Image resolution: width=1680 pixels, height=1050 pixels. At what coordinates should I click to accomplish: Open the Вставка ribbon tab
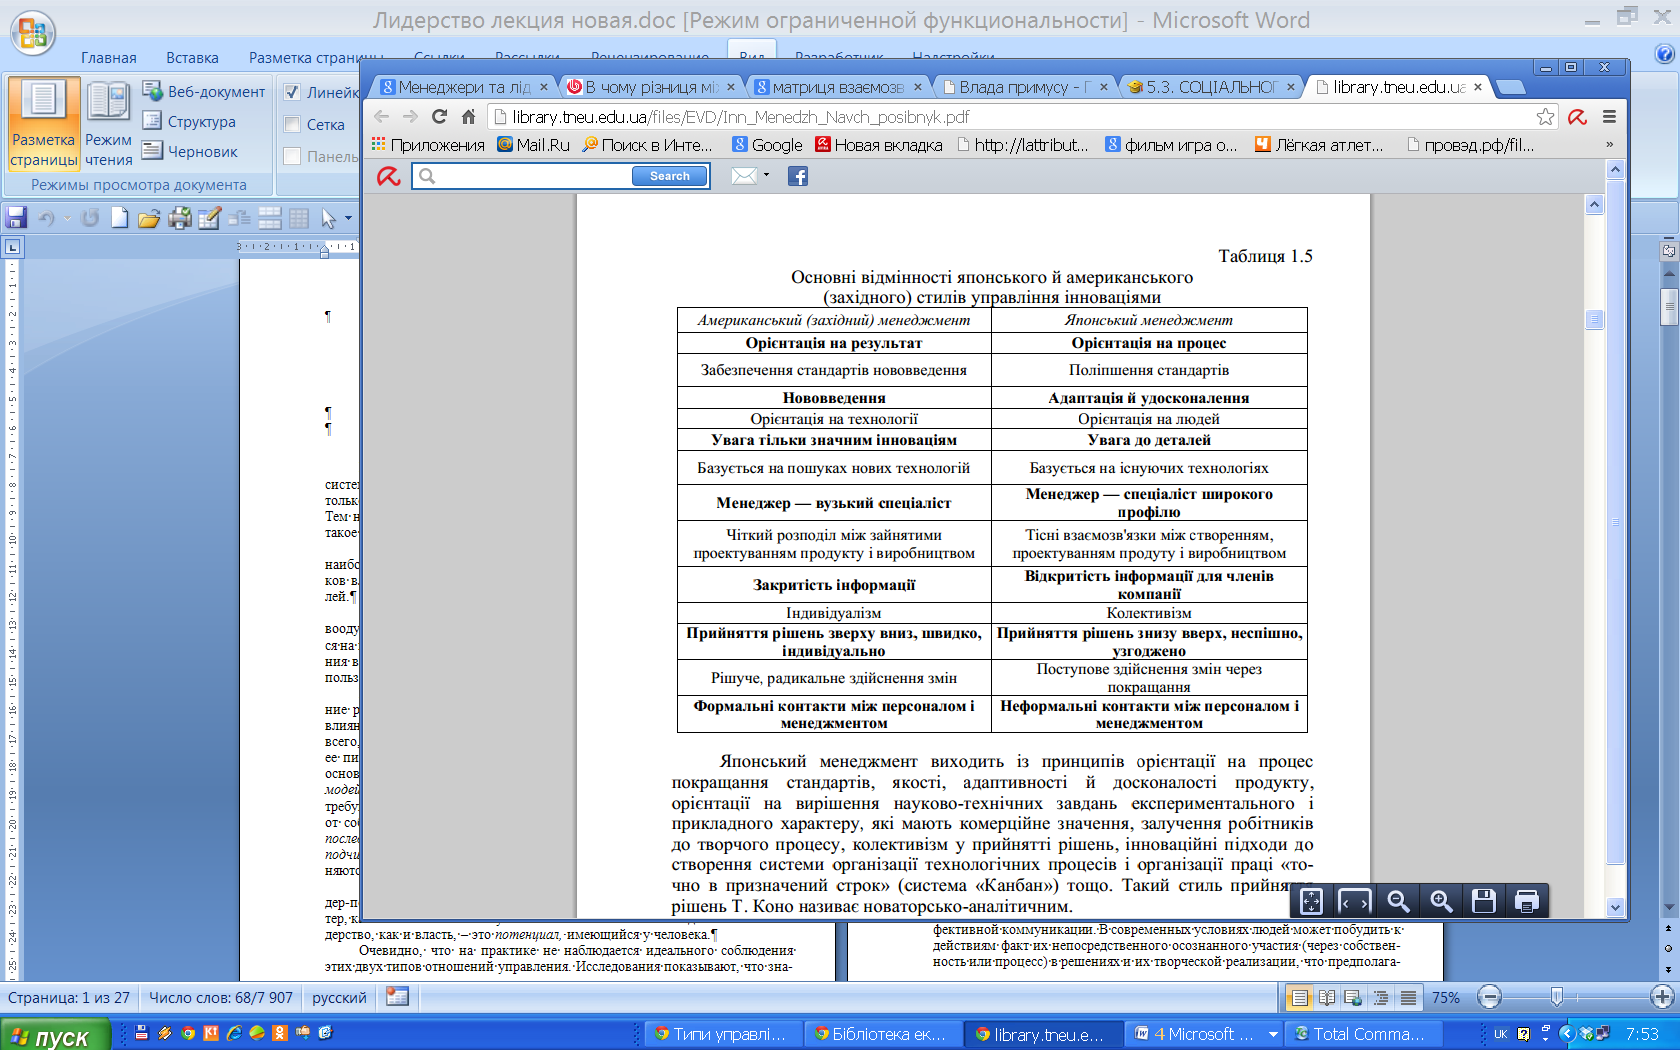[192, 58]
